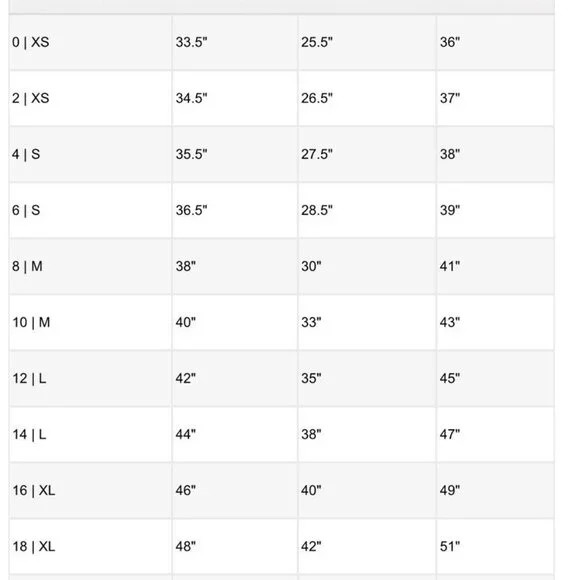Click the 38" value in 4 | S row
The height and width of the screenshot is (580, 580).
tap(450, 154)
